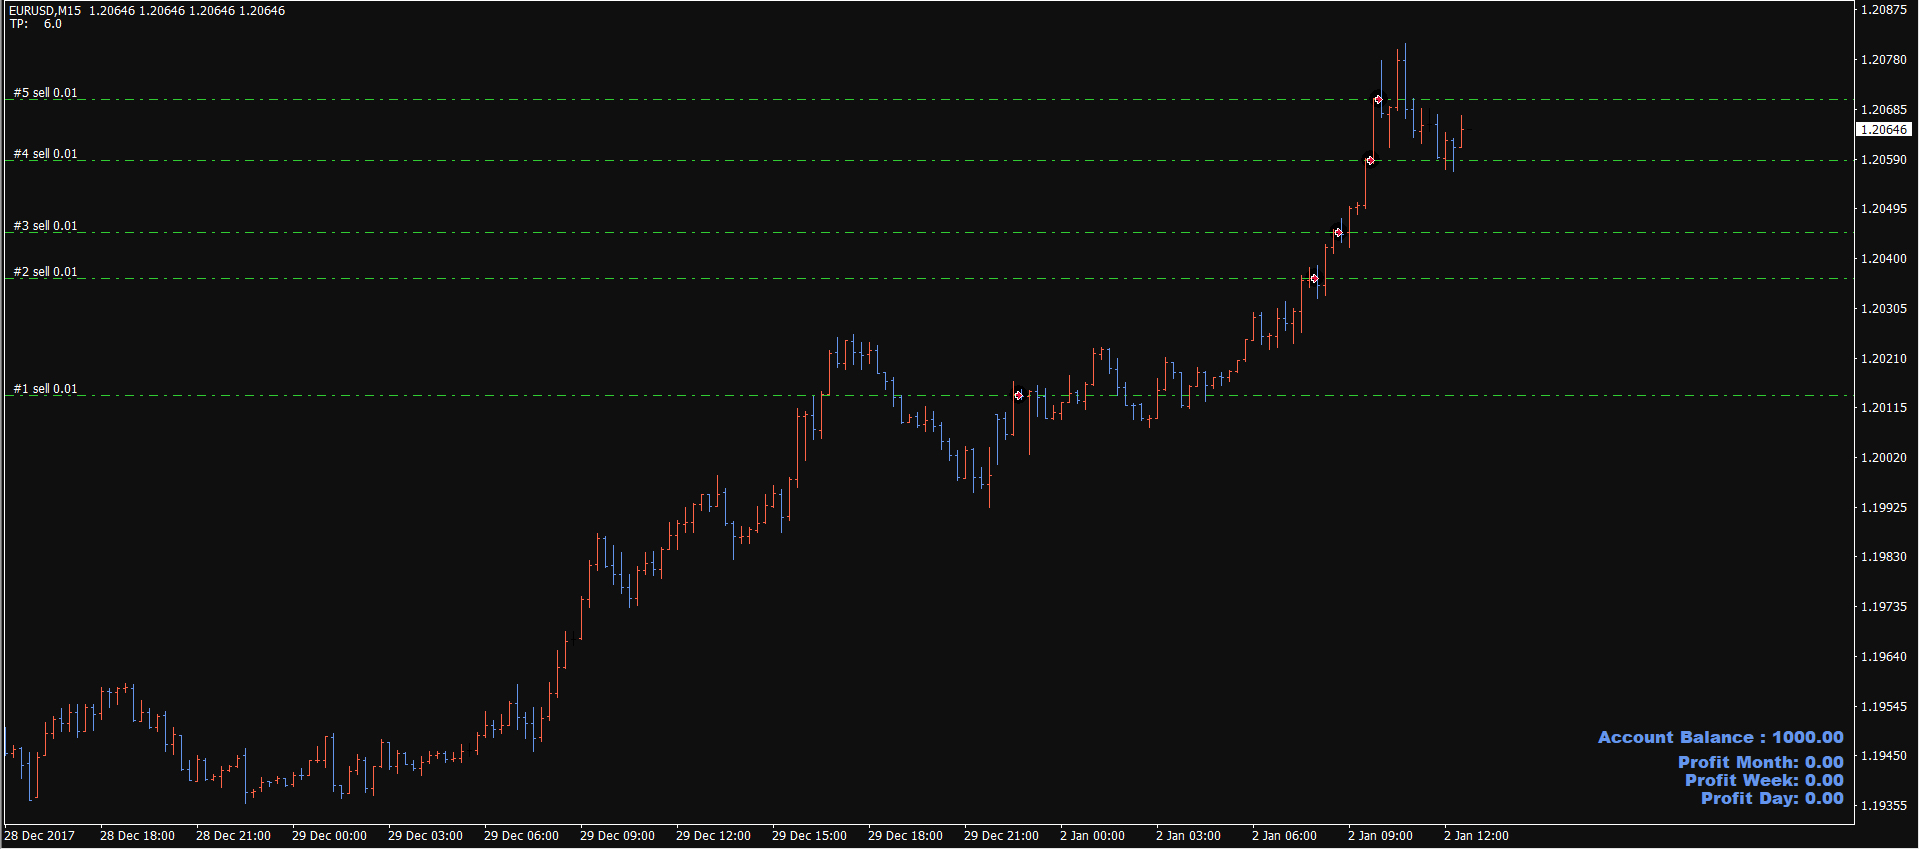Click the 1.20210 price scale value
Viewport: 1920px width, 849px height.
[x=1884, y=359]
